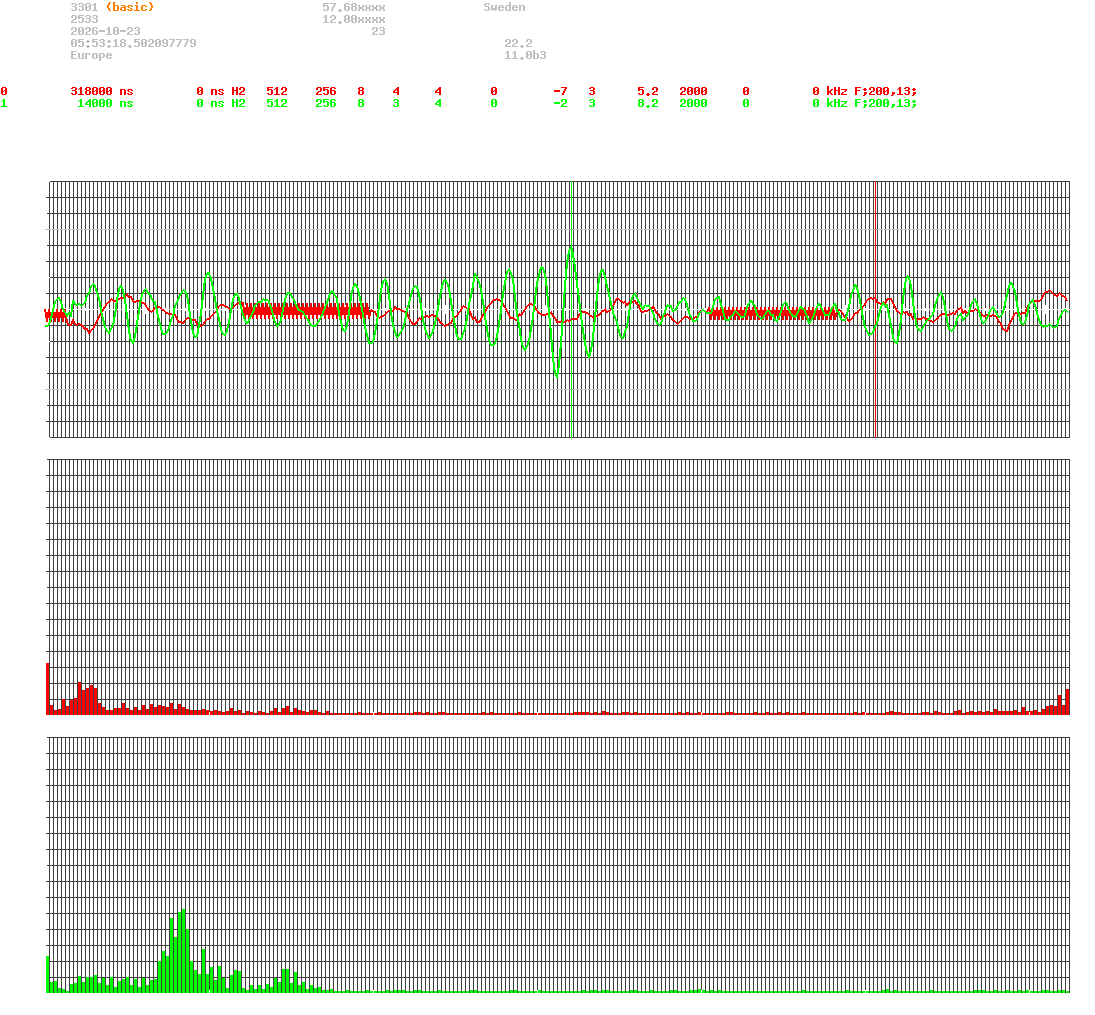Click 0 ns H2 in red row
Screen dimensions: 1095x1015
pyautogui.click(x=221, y=92)
